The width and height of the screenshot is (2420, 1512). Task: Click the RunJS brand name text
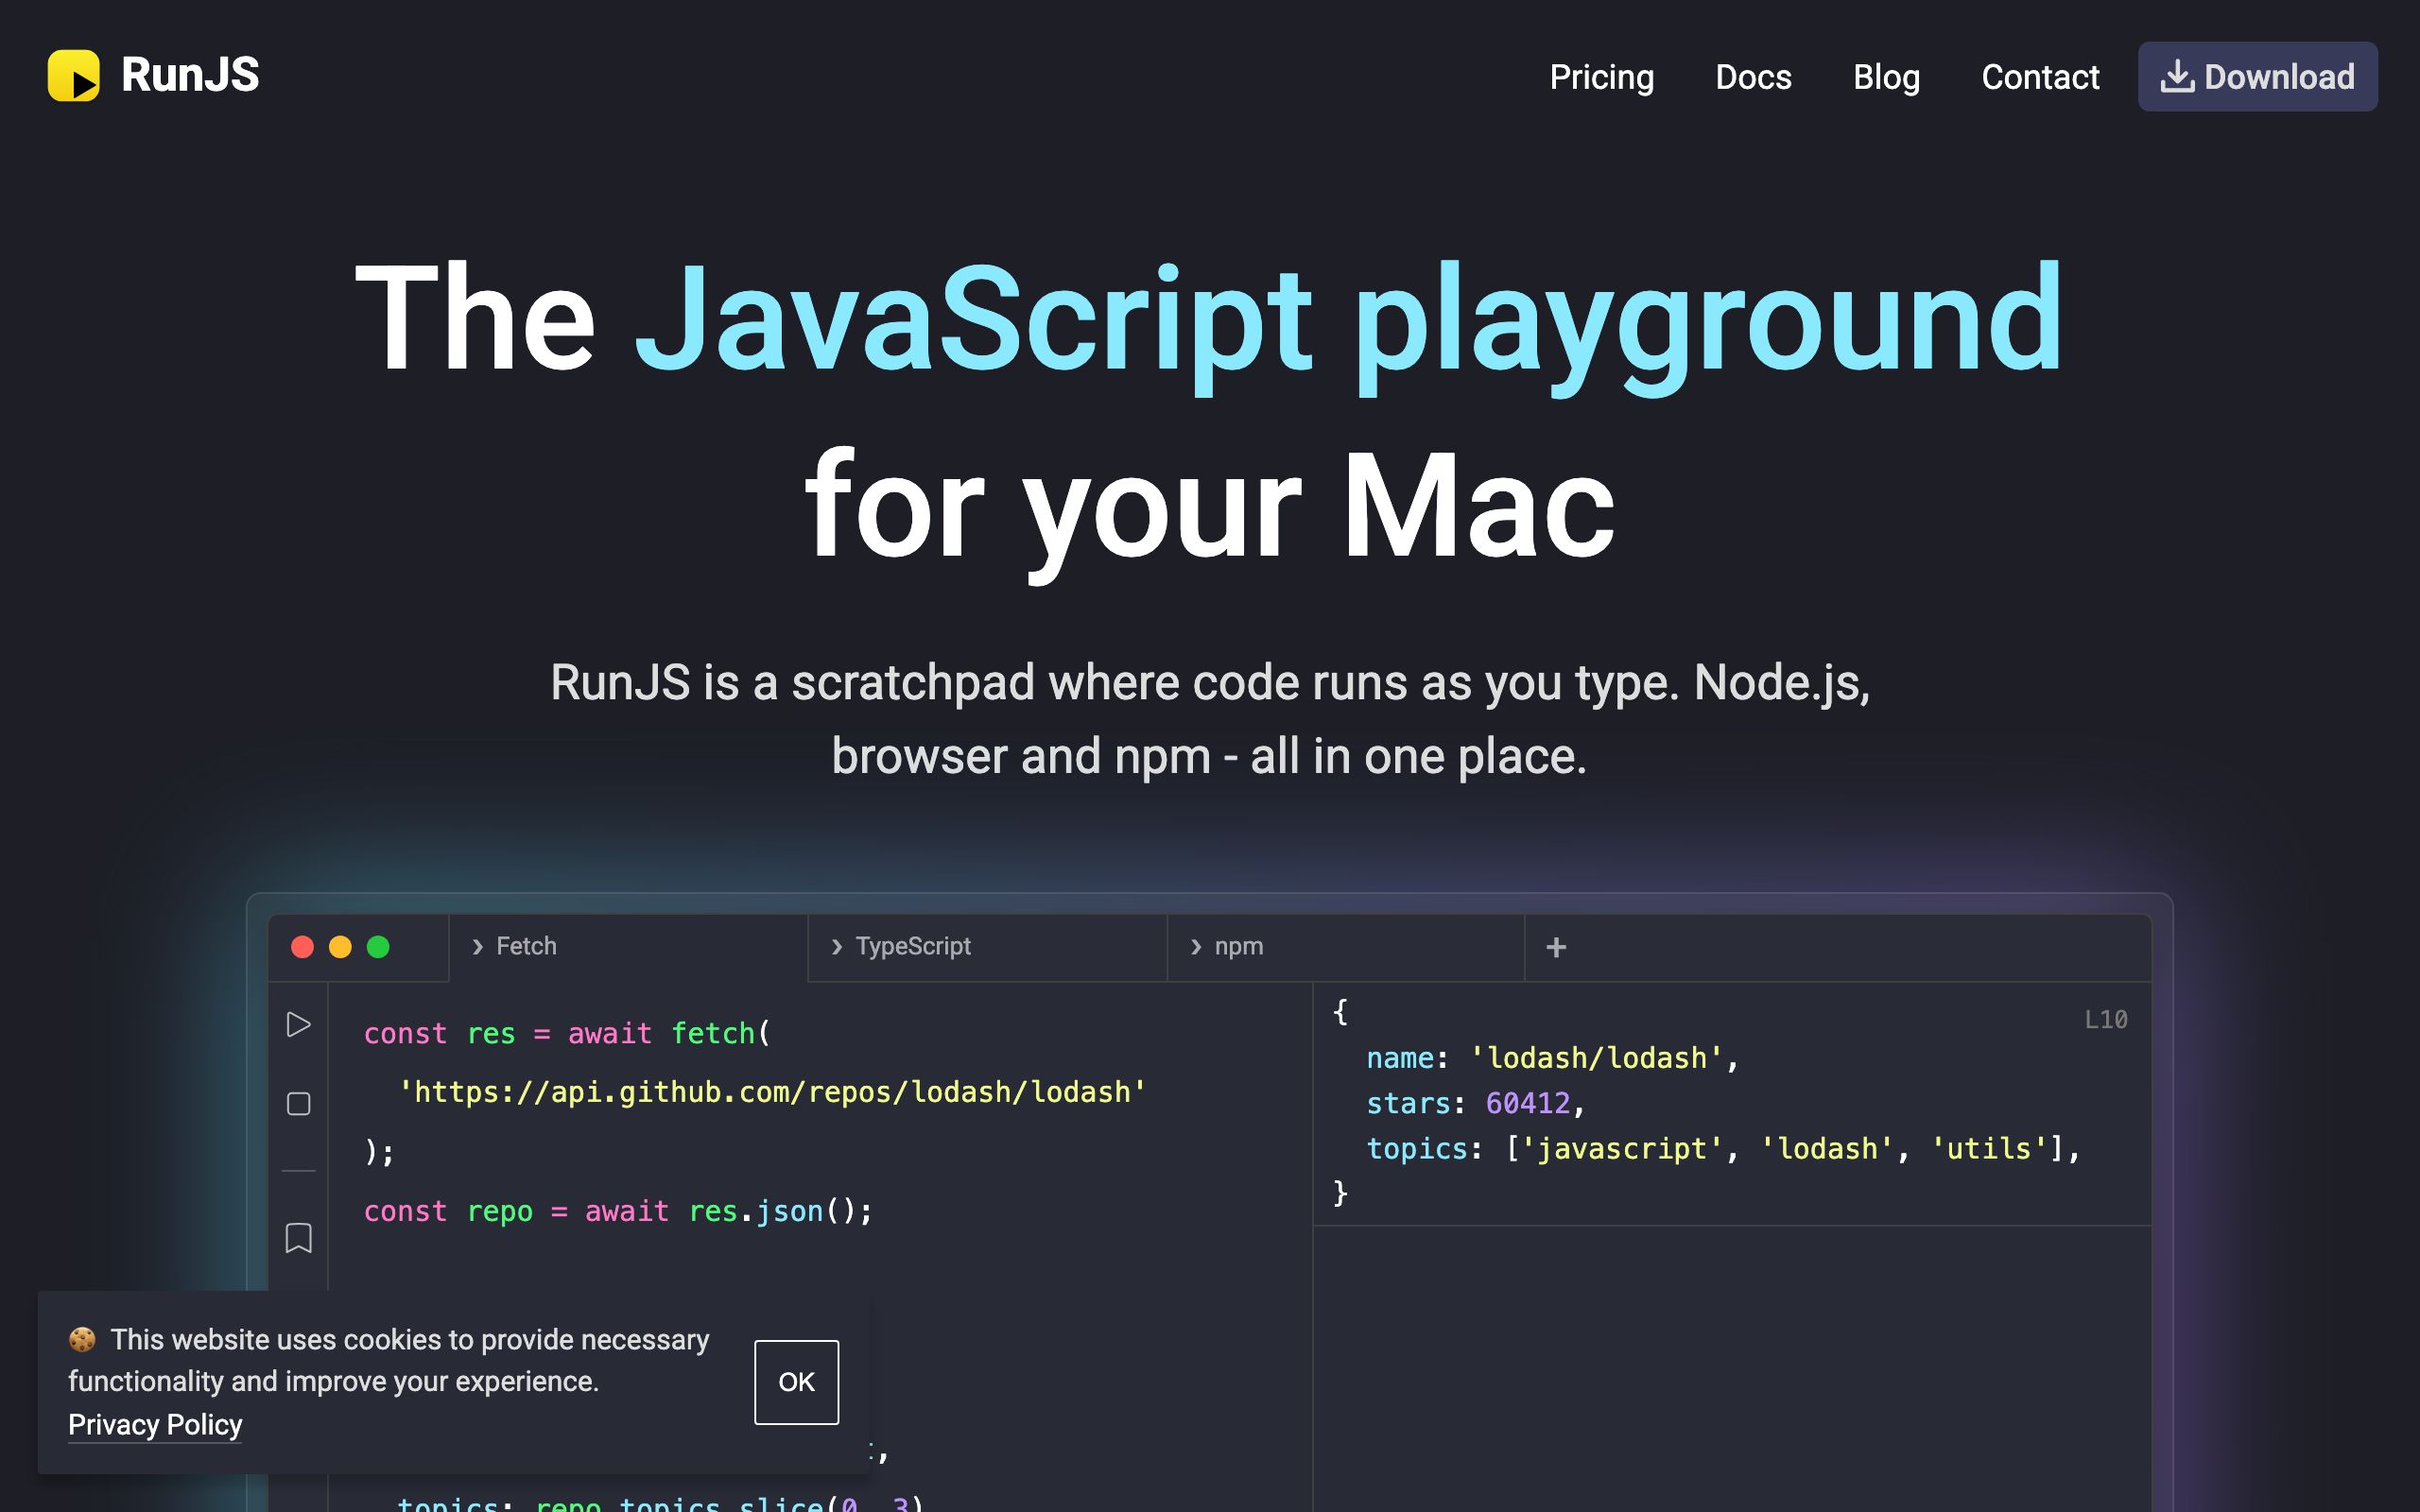pyautogui.click(x=190, y=75)
